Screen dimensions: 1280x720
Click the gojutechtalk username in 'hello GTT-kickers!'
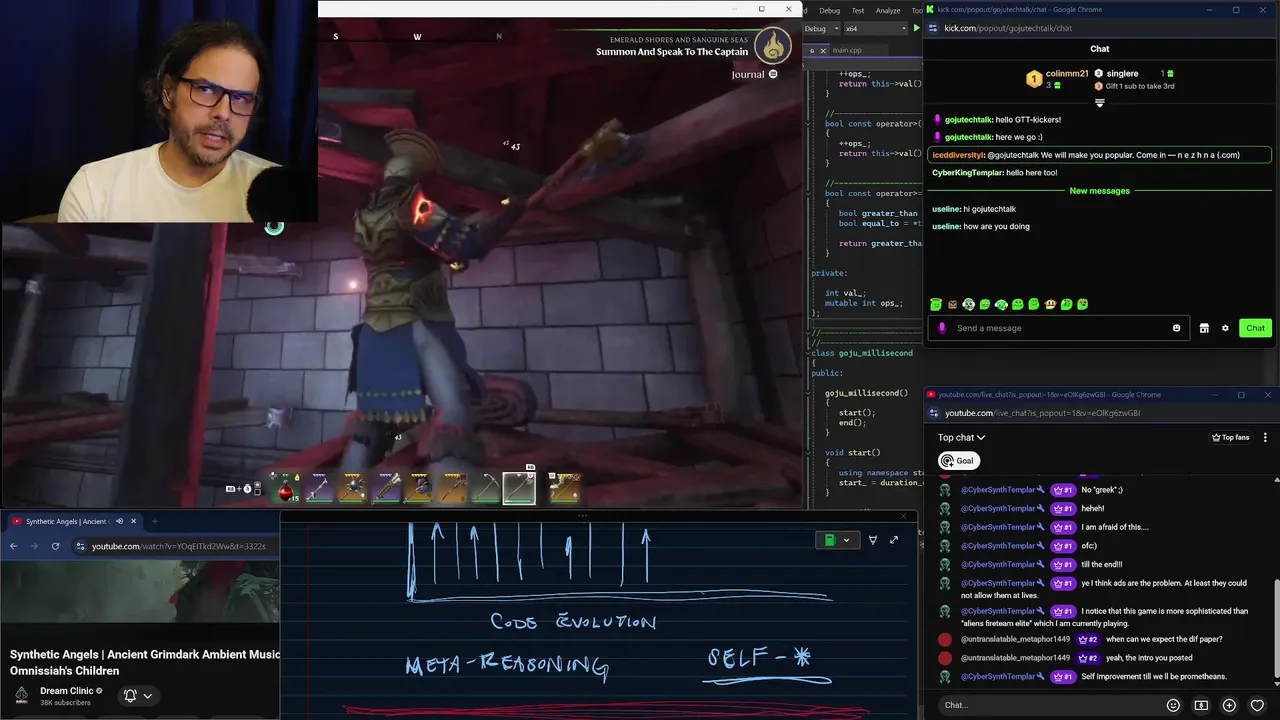pyautogui.click(x=968, y=120)
